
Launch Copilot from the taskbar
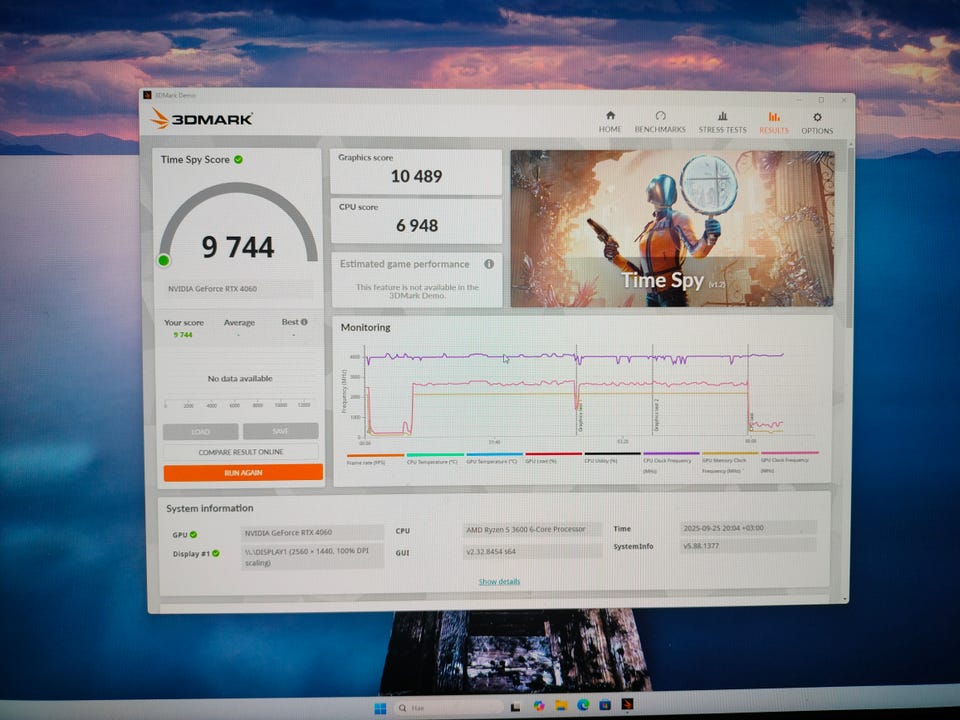tap(539, 706)
